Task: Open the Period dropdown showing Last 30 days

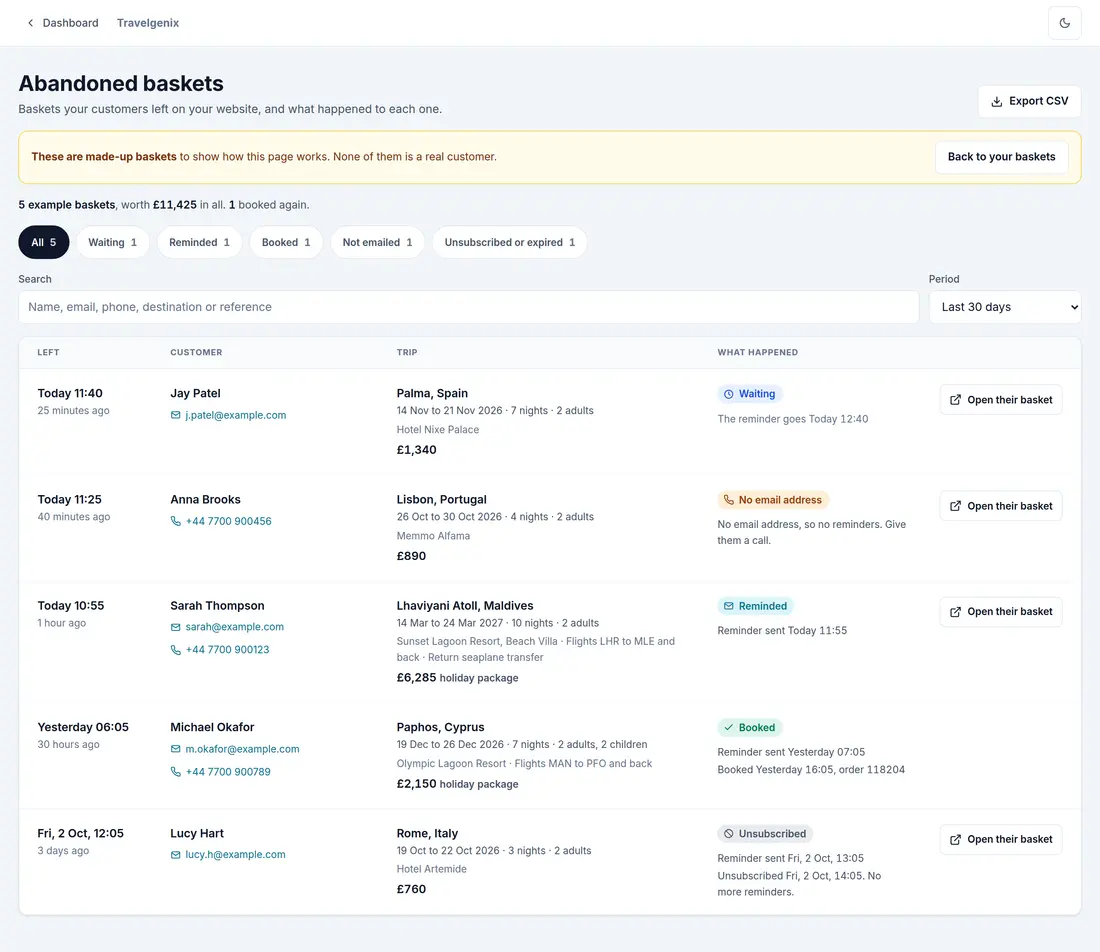Action: tap(1005, 307)
